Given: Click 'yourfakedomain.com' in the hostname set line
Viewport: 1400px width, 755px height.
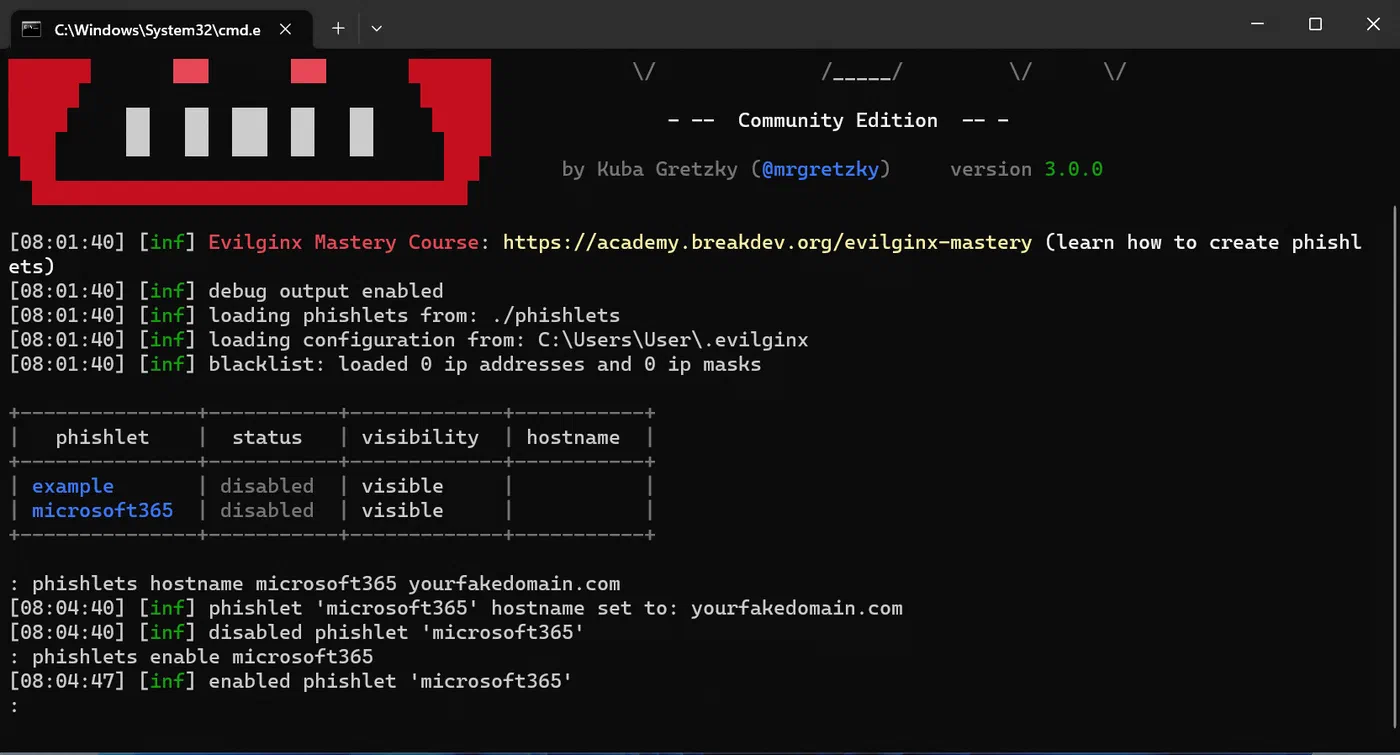Looking at the screenshot, I should click(x=797, y=608).
